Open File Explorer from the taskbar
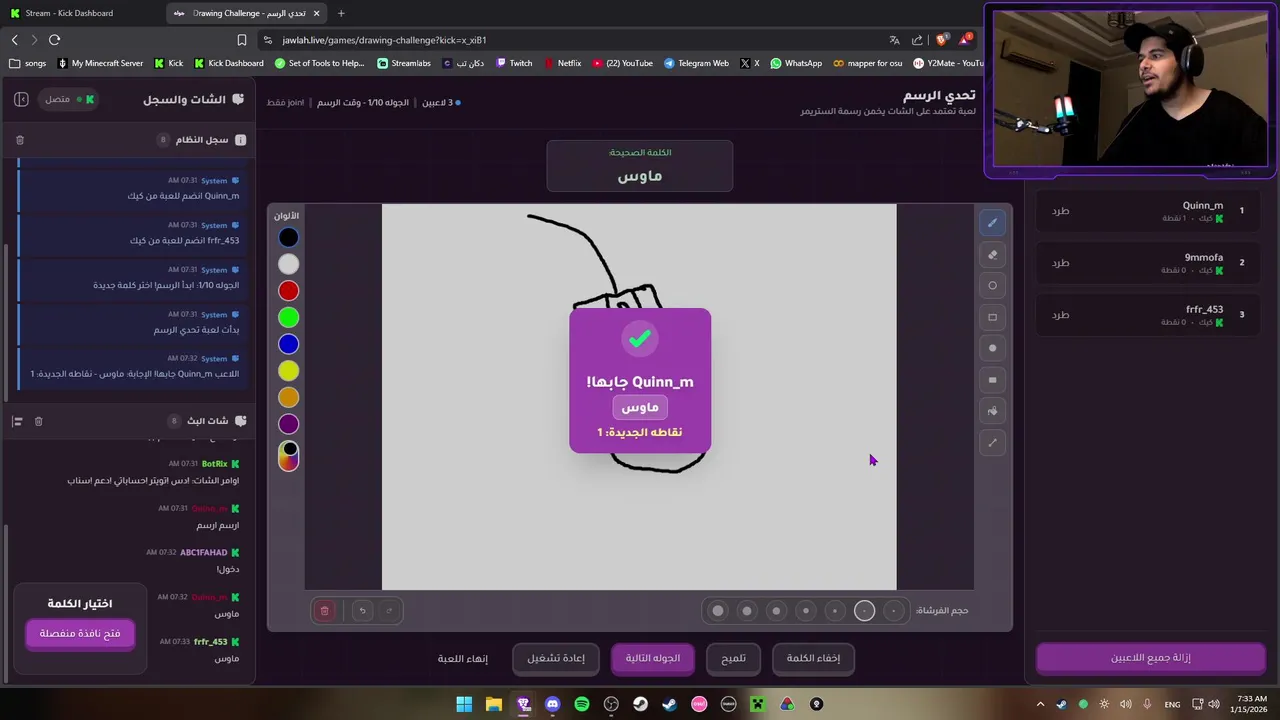 click(x=493, y=704)
